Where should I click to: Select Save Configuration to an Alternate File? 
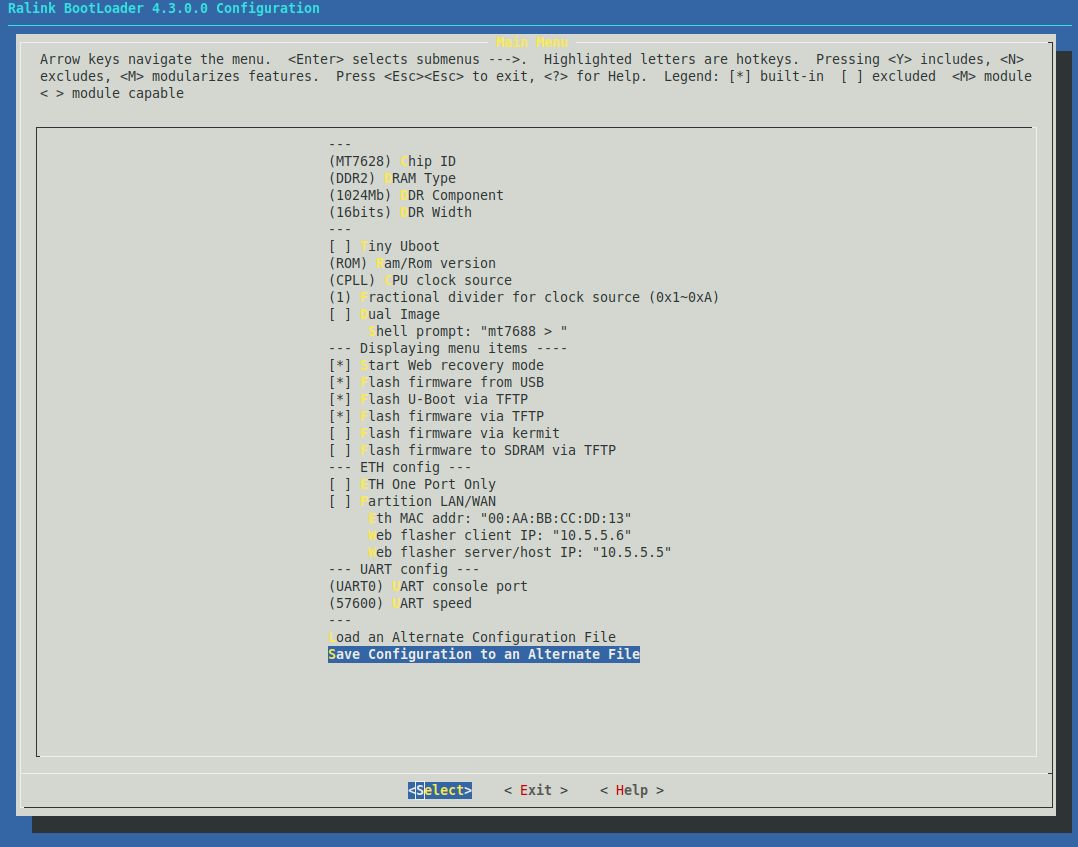484,654
